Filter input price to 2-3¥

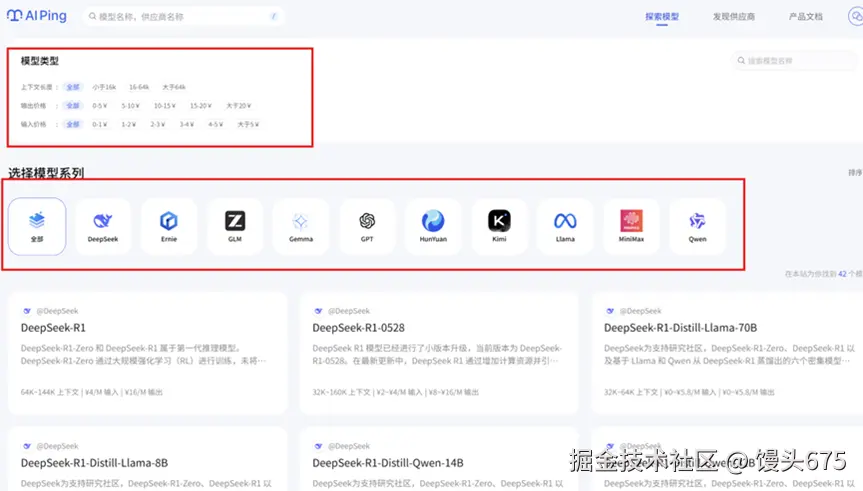click(158, 124)
